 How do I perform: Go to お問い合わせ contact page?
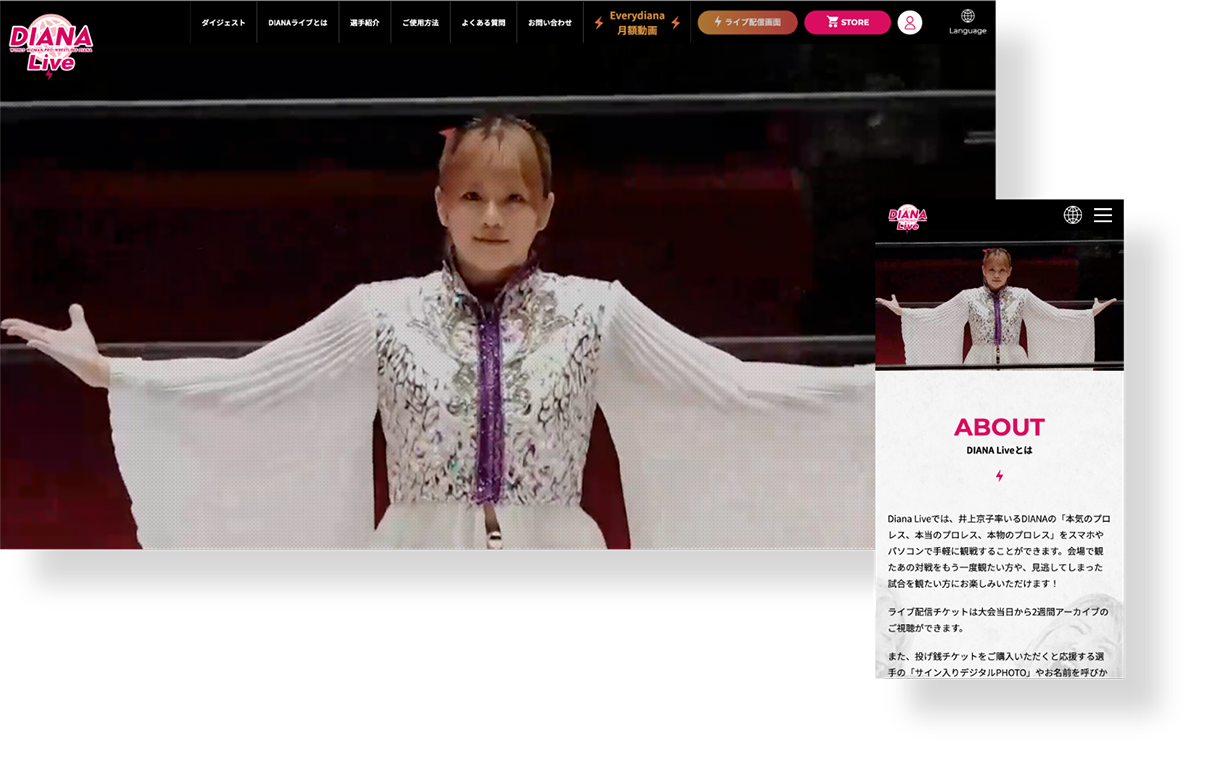pyautogui.click(x=550, y=23)
